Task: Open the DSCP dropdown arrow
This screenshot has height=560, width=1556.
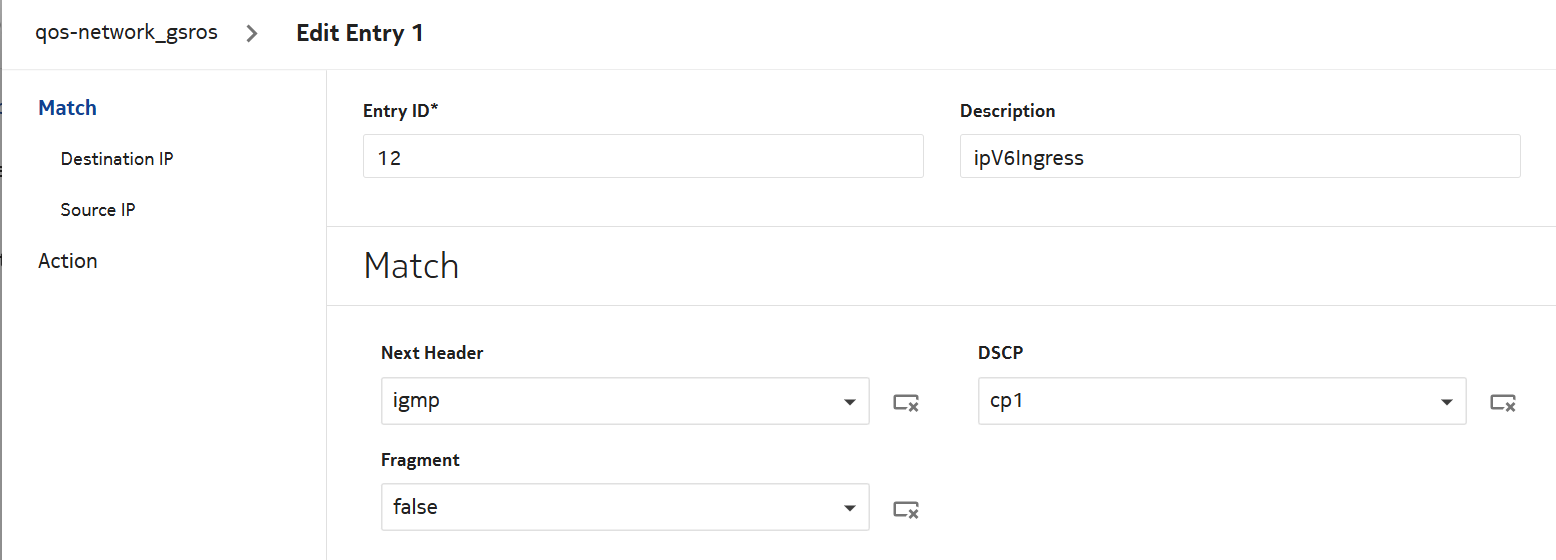Action: click(1446, 402)
